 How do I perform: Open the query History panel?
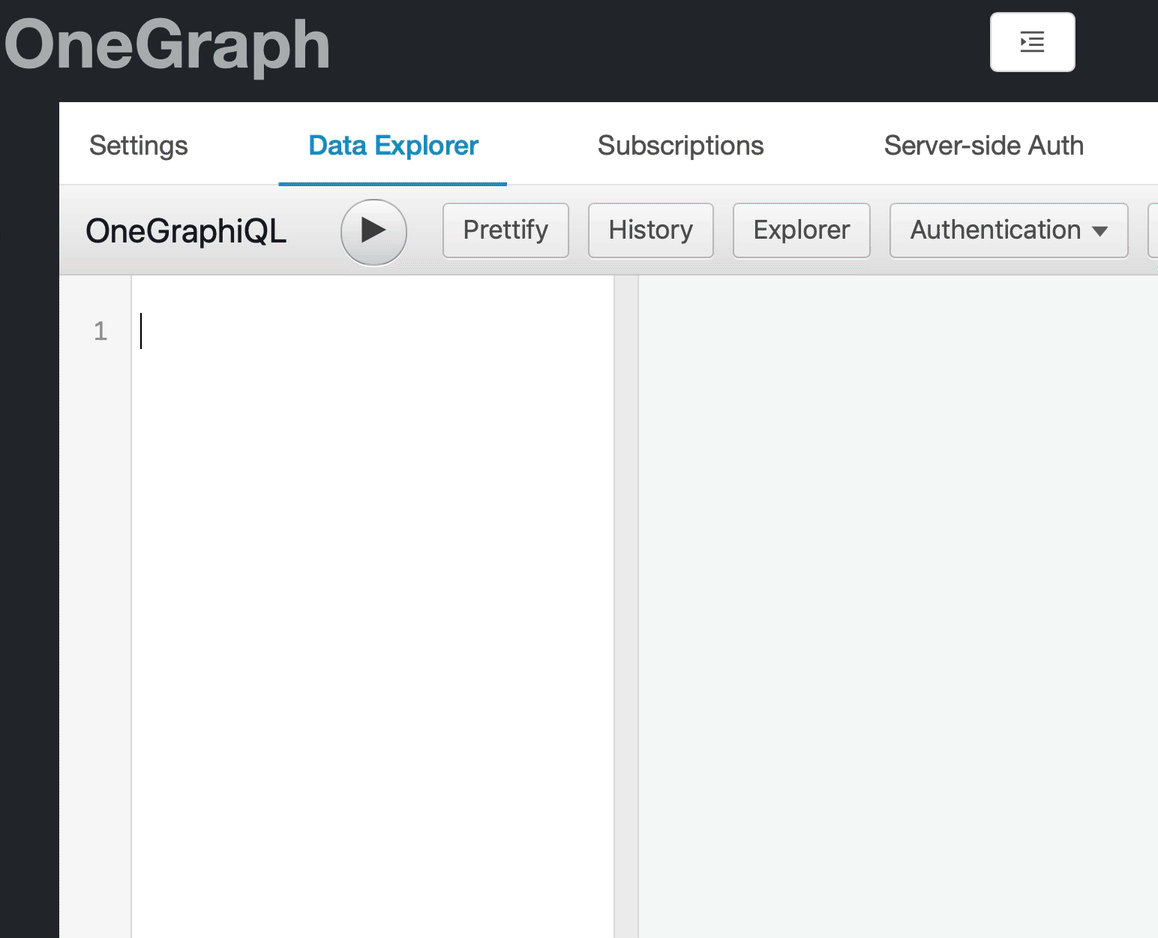(x=650, y=230)
